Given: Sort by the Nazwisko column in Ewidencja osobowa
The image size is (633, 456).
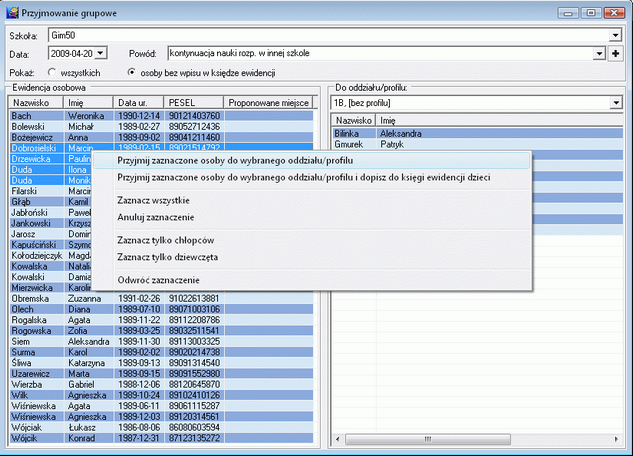Looking at the screenshot, I should point(36,102).
